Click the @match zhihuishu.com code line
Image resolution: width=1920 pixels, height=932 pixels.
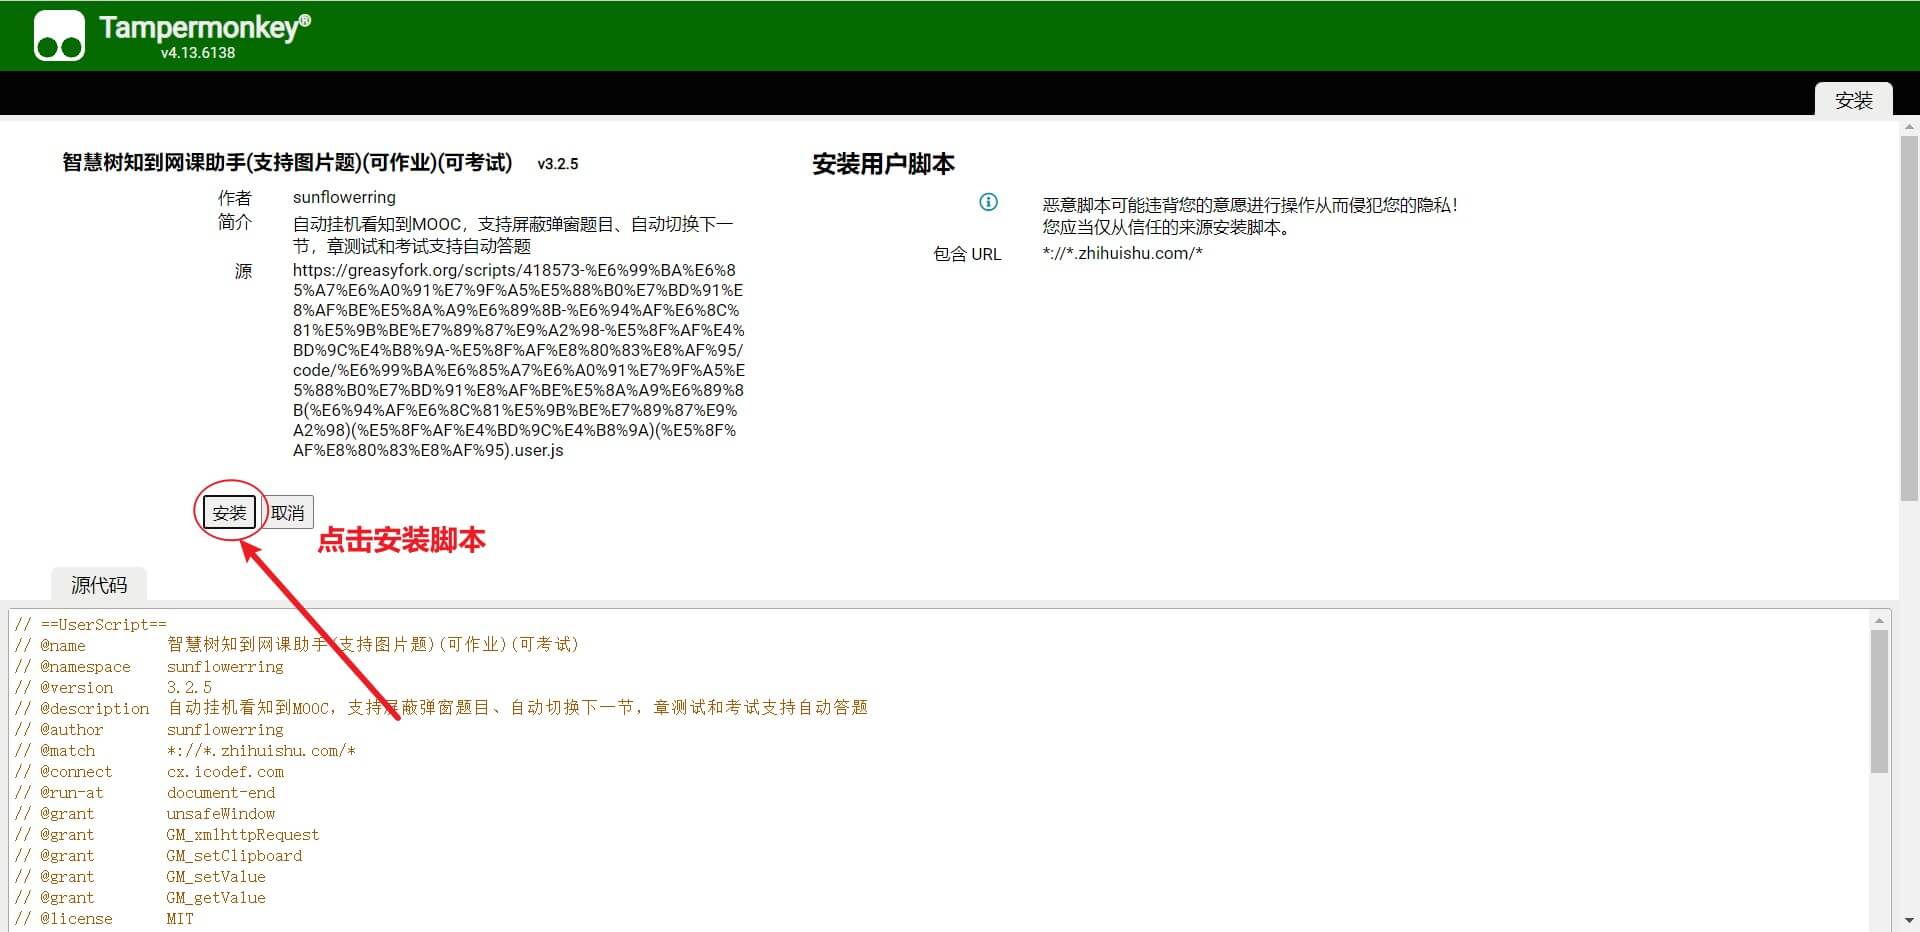click(x=185, y=750)
